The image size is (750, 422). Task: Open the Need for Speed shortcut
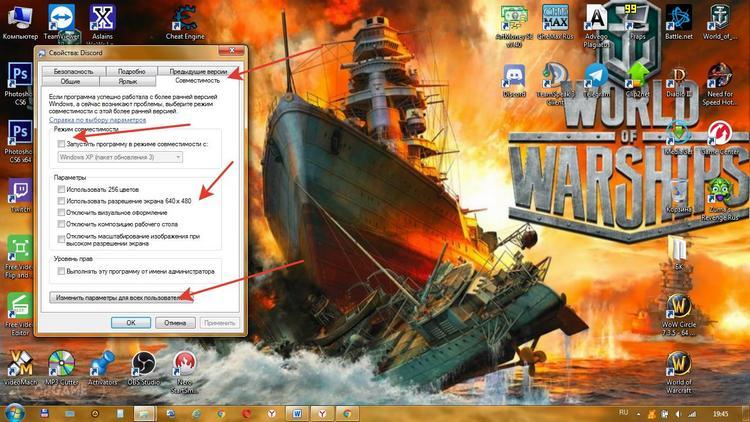coord(720,85)
